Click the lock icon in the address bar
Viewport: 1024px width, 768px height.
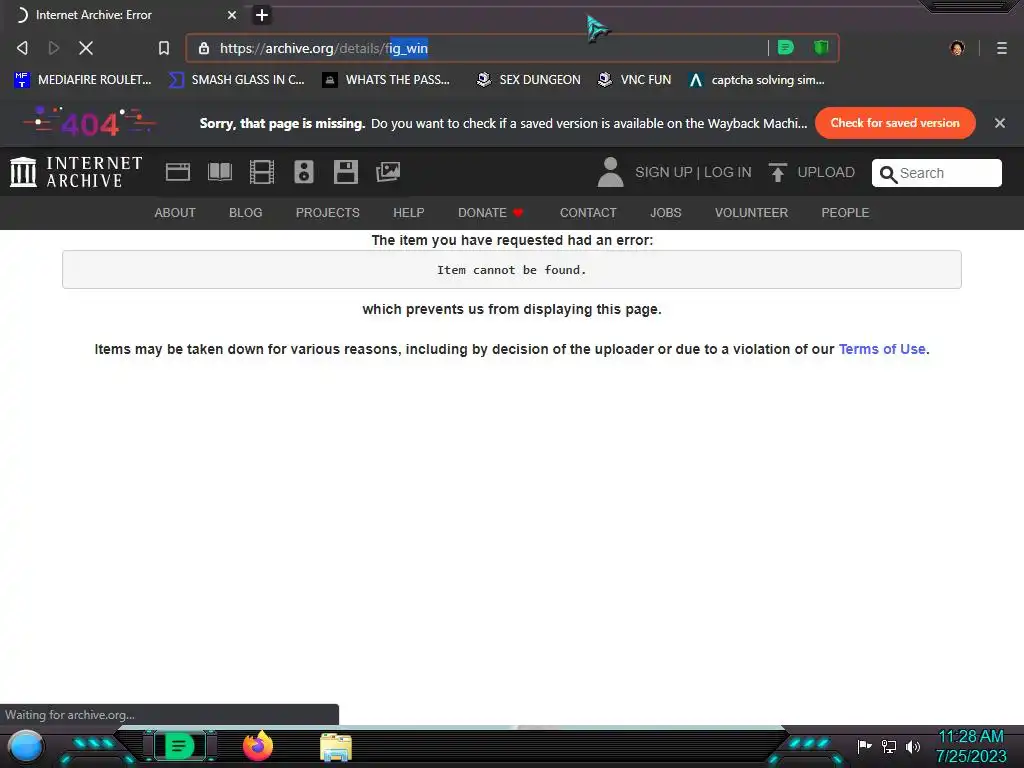pos(204,48)
